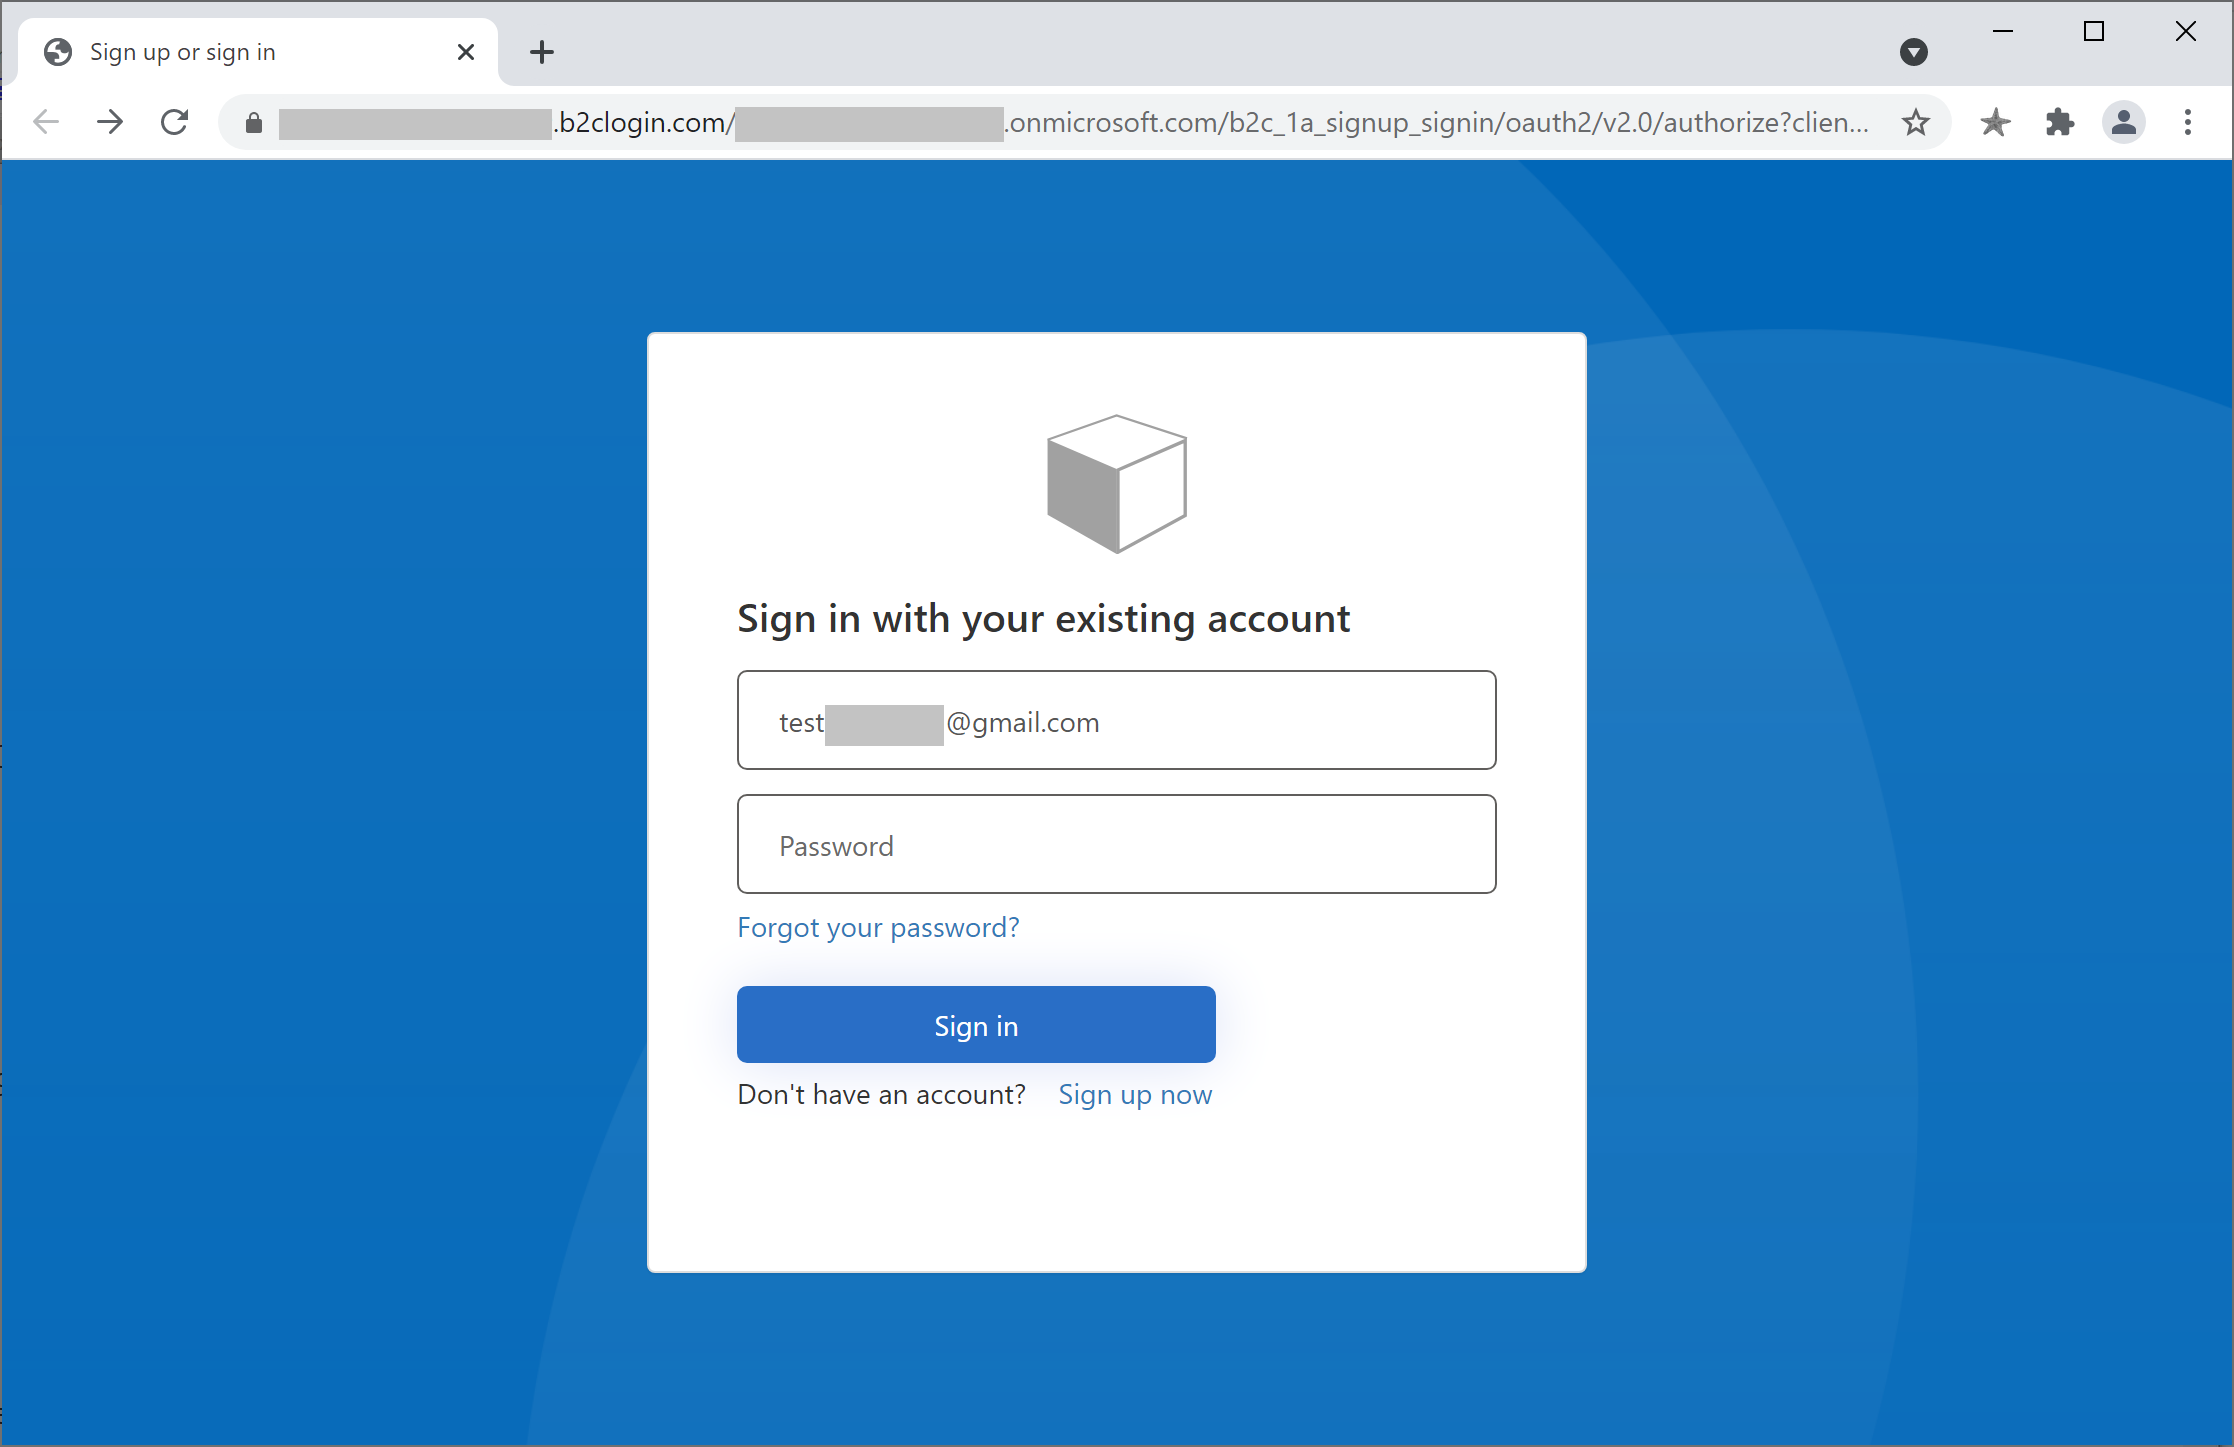Image resolution: width=2234 pixels, height=1447 pixels.
Task: Open the Extensions puzzle menu
Action: [2060, 122]
